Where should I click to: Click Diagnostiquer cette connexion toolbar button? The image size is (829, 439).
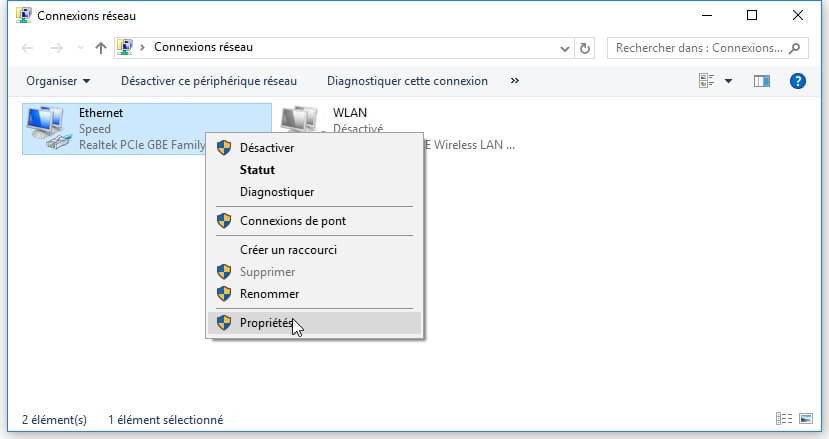(x=407, y=81)
